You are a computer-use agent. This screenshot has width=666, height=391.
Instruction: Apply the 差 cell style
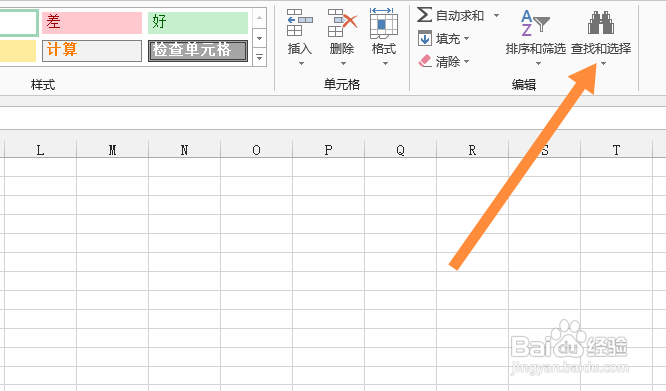click(x=92, y=23)
